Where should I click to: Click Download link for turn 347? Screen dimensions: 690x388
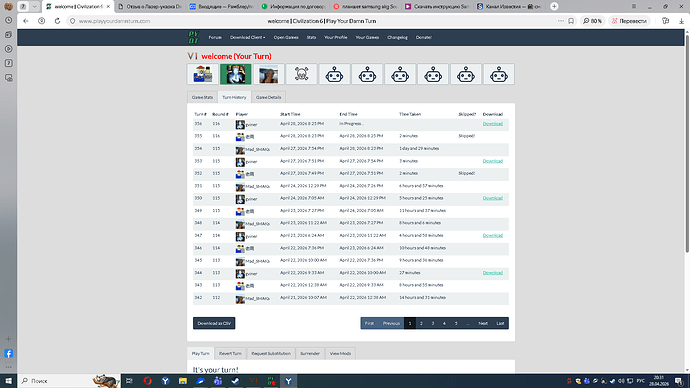point(492,235)
